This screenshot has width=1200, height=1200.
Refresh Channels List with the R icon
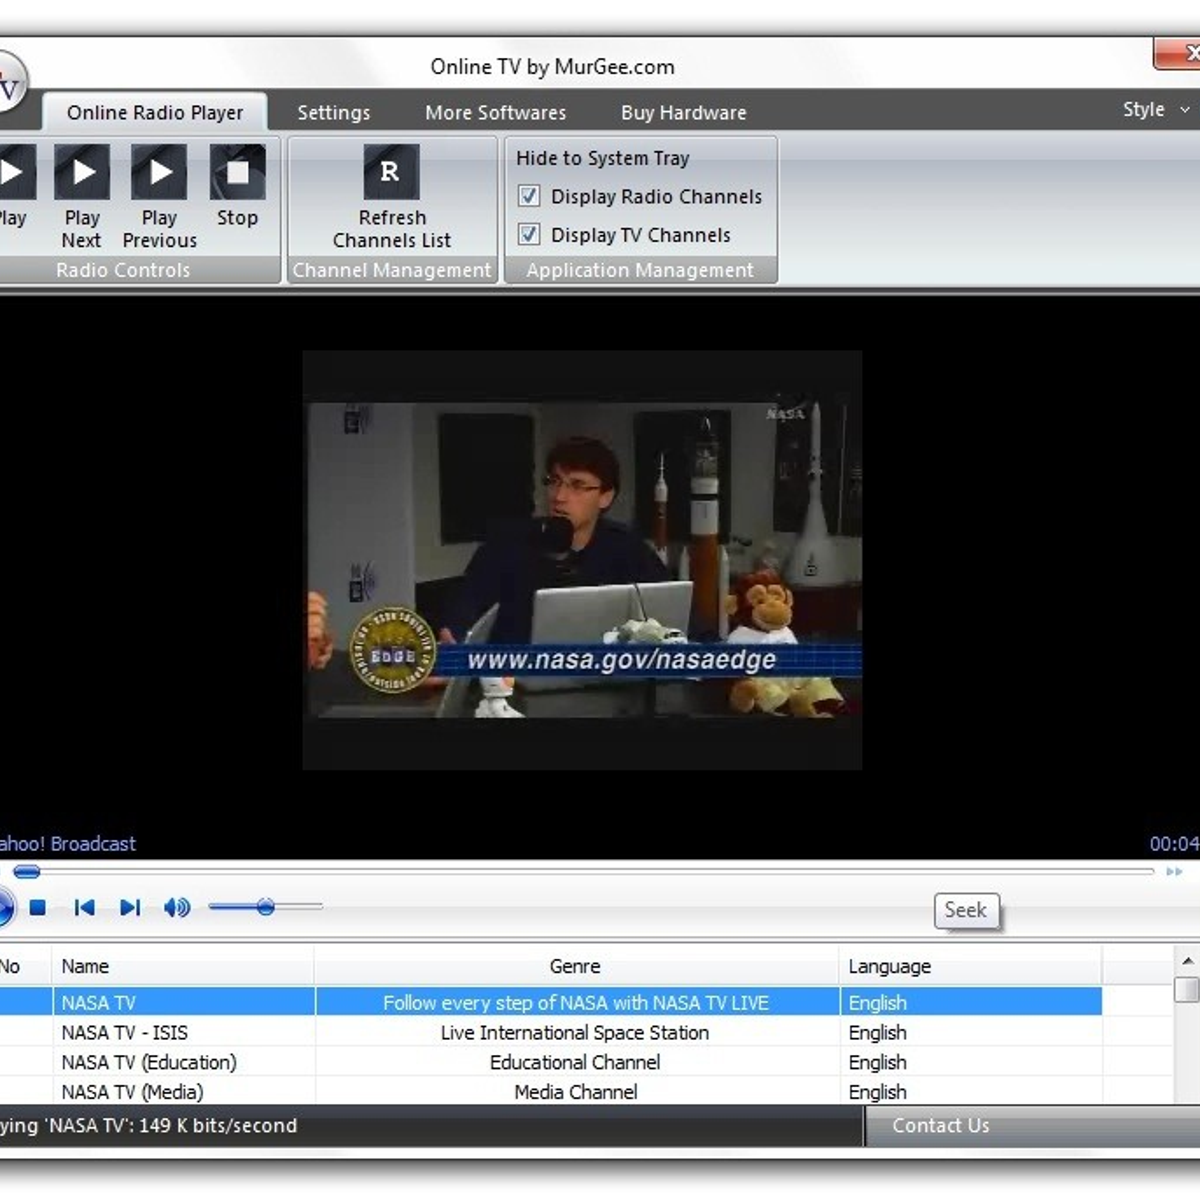click(391, 172)
